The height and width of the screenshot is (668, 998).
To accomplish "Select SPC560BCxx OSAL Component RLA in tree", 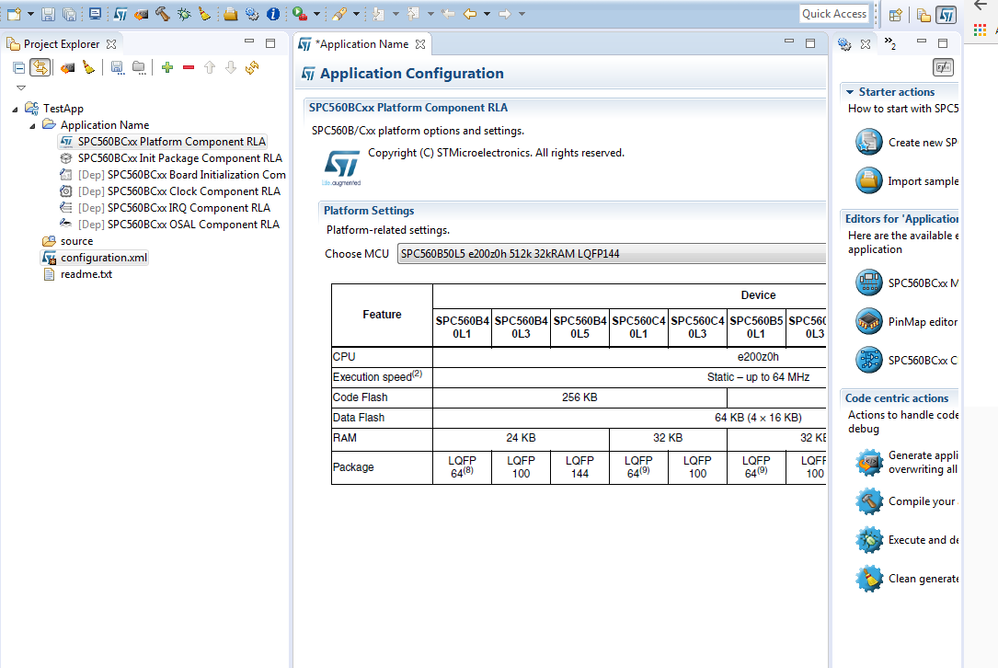I will click(x=178, y=224).
